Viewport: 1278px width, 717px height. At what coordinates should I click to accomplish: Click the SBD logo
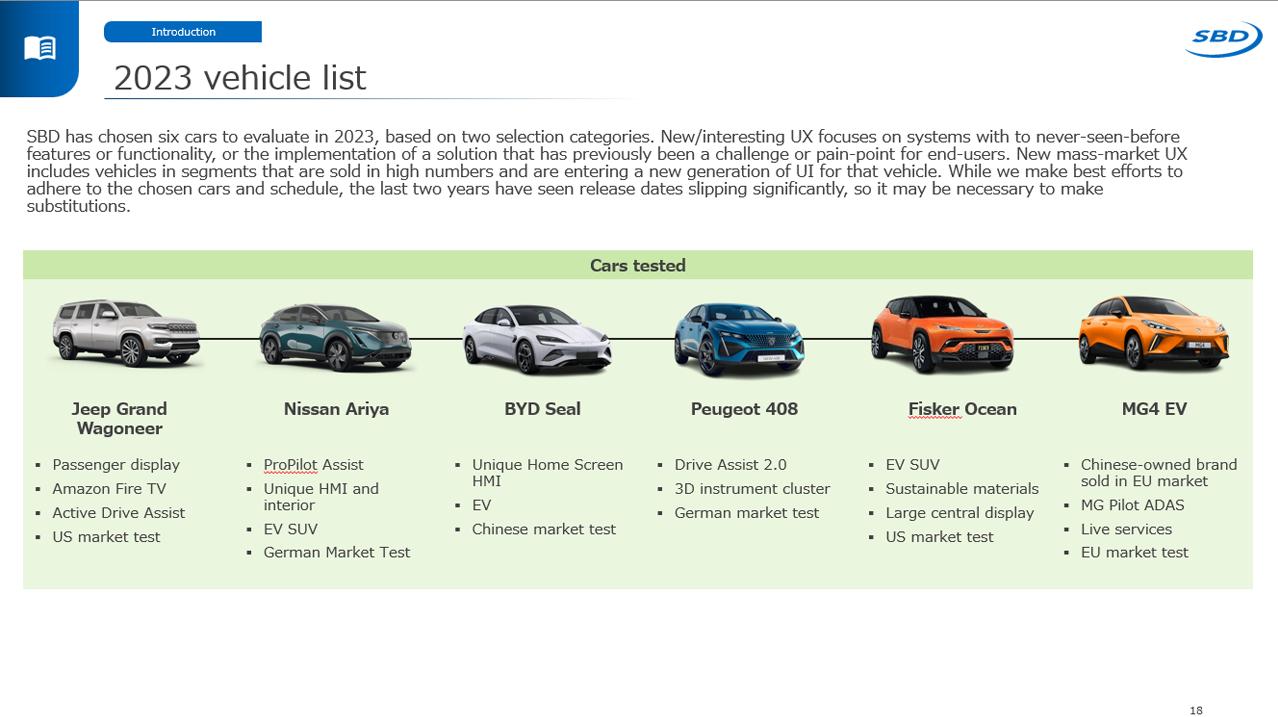click(1224, 39)
